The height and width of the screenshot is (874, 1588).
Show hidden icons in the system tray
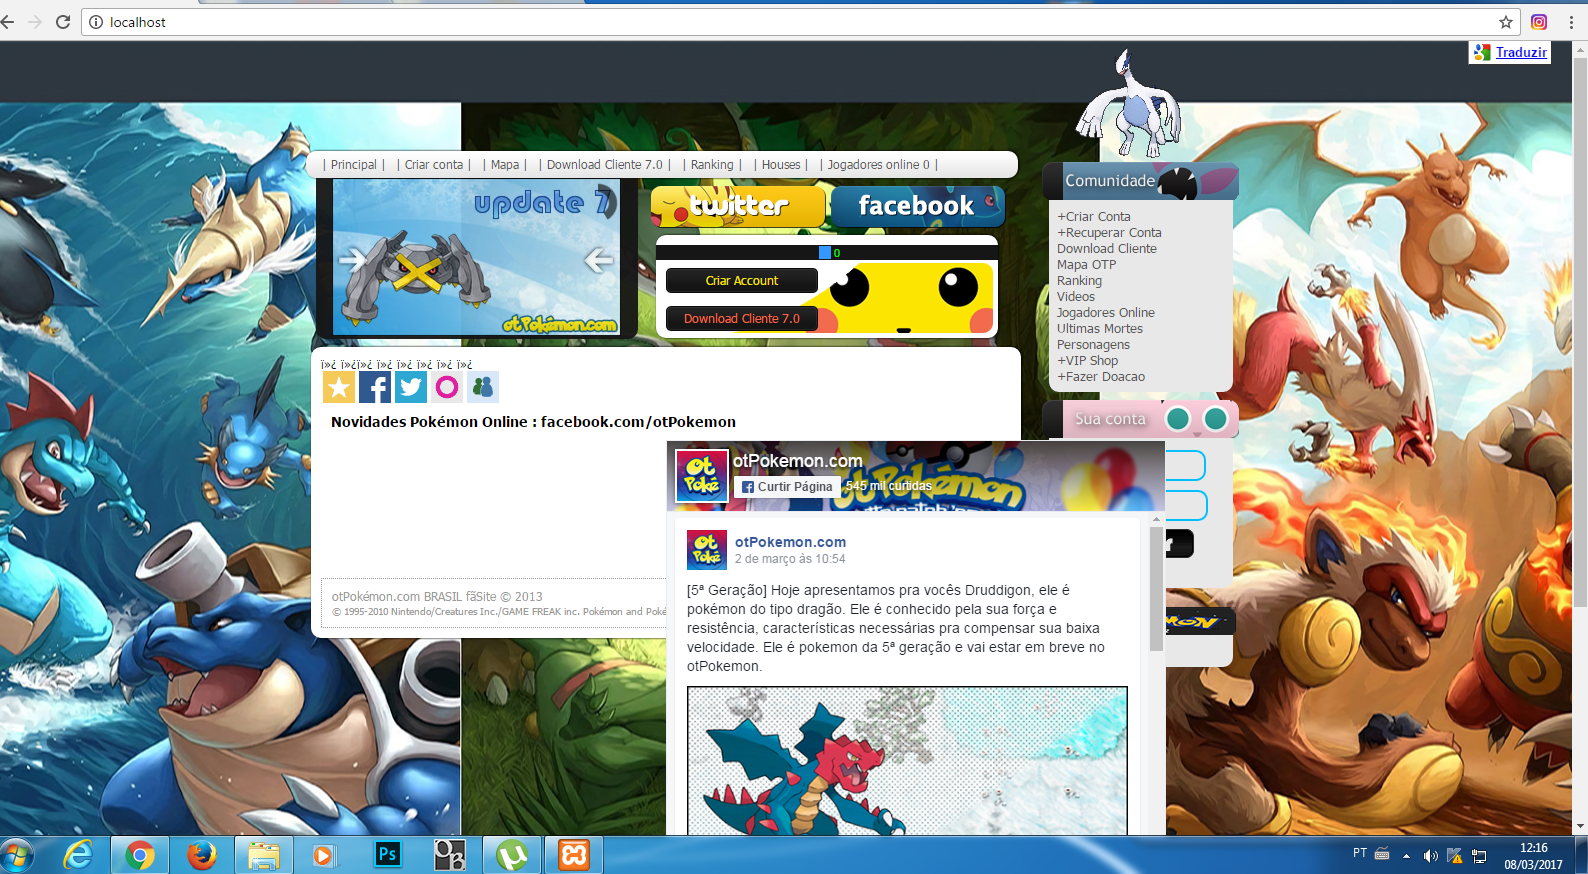tap(1406, 856)
